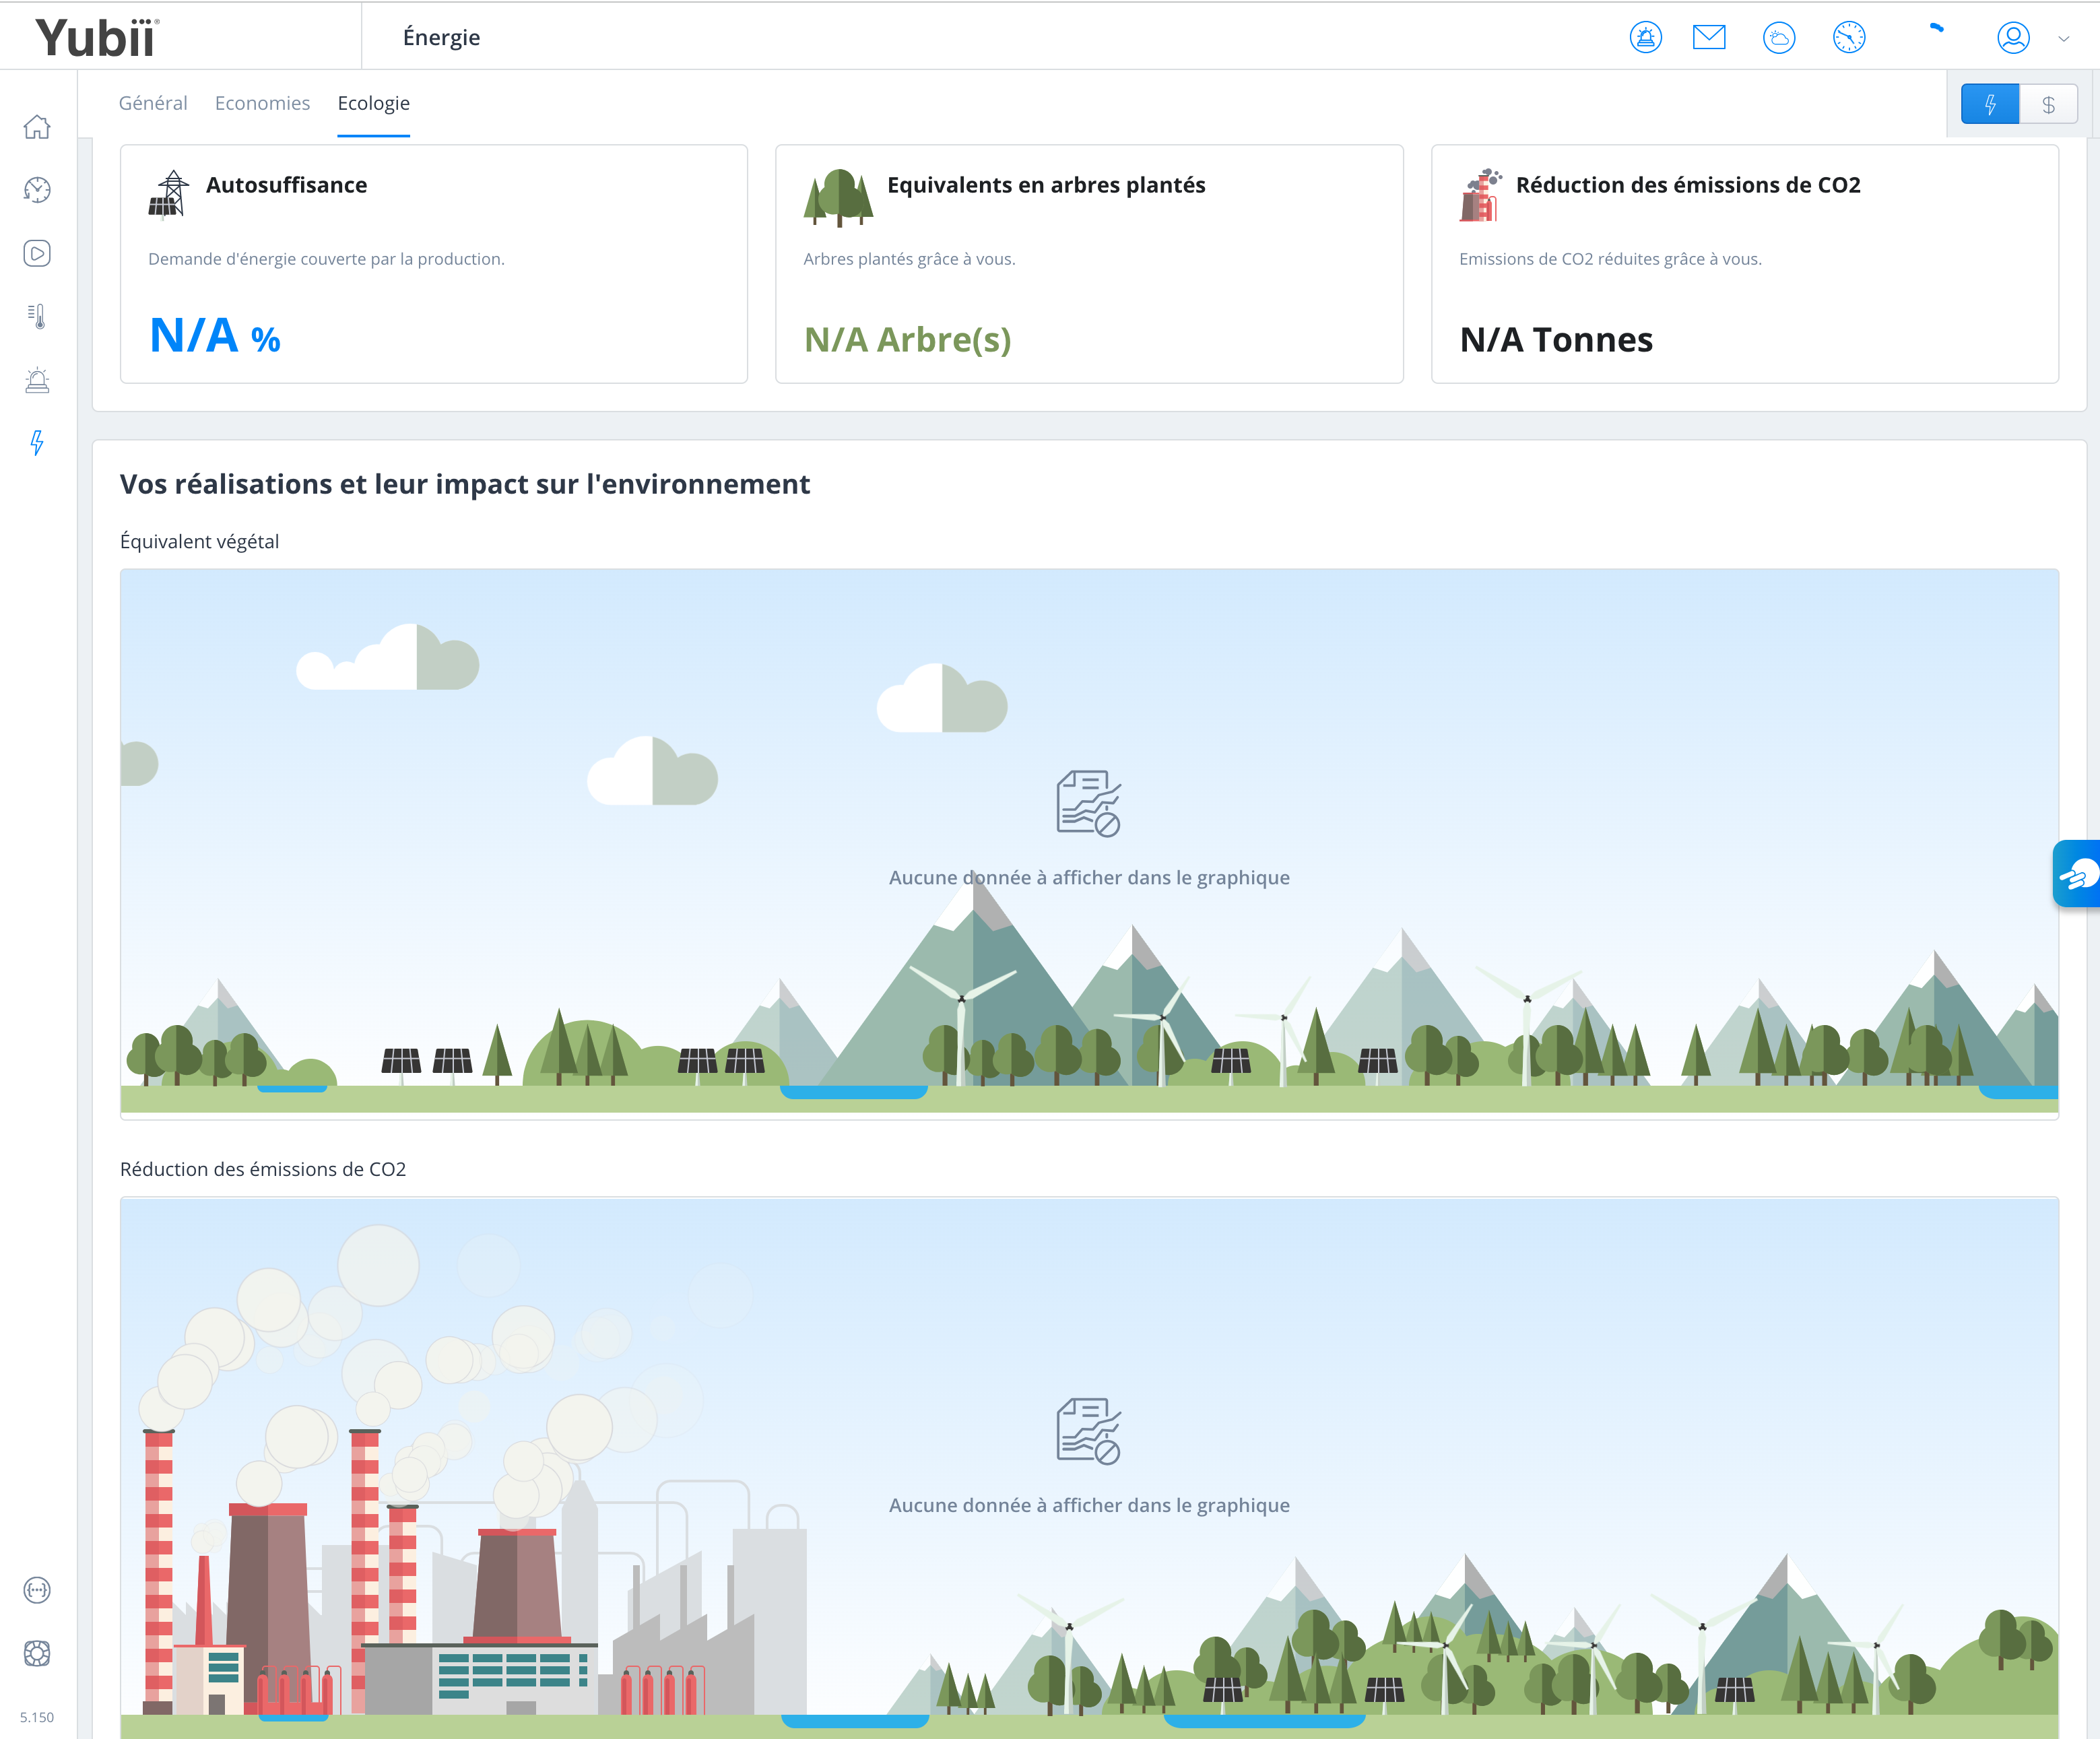Switch to energy unit lightning toggle
This screenshot has width=2100, height=1739.
[1990, 104]
